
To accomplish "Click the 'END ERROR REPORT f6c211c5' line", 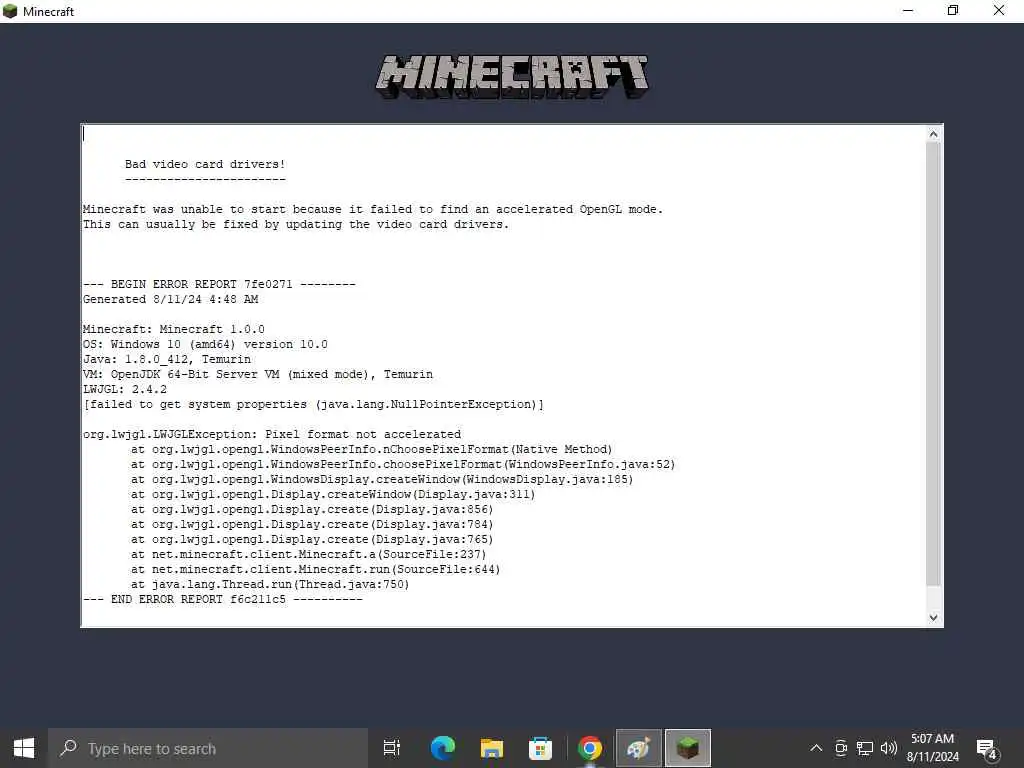I will tap(223, 600).
